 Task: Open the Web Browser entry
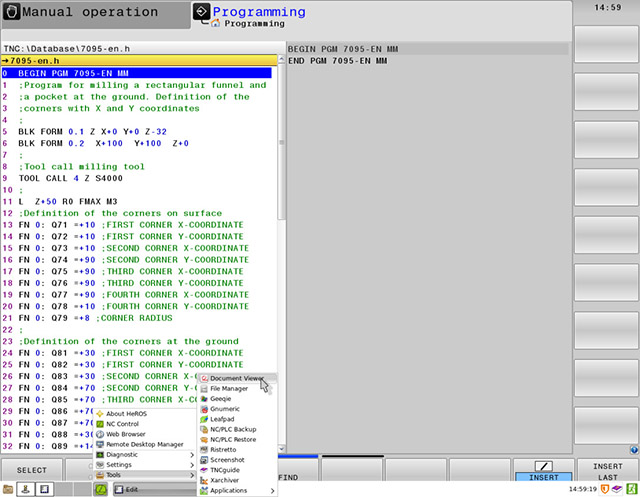(126, 434)
